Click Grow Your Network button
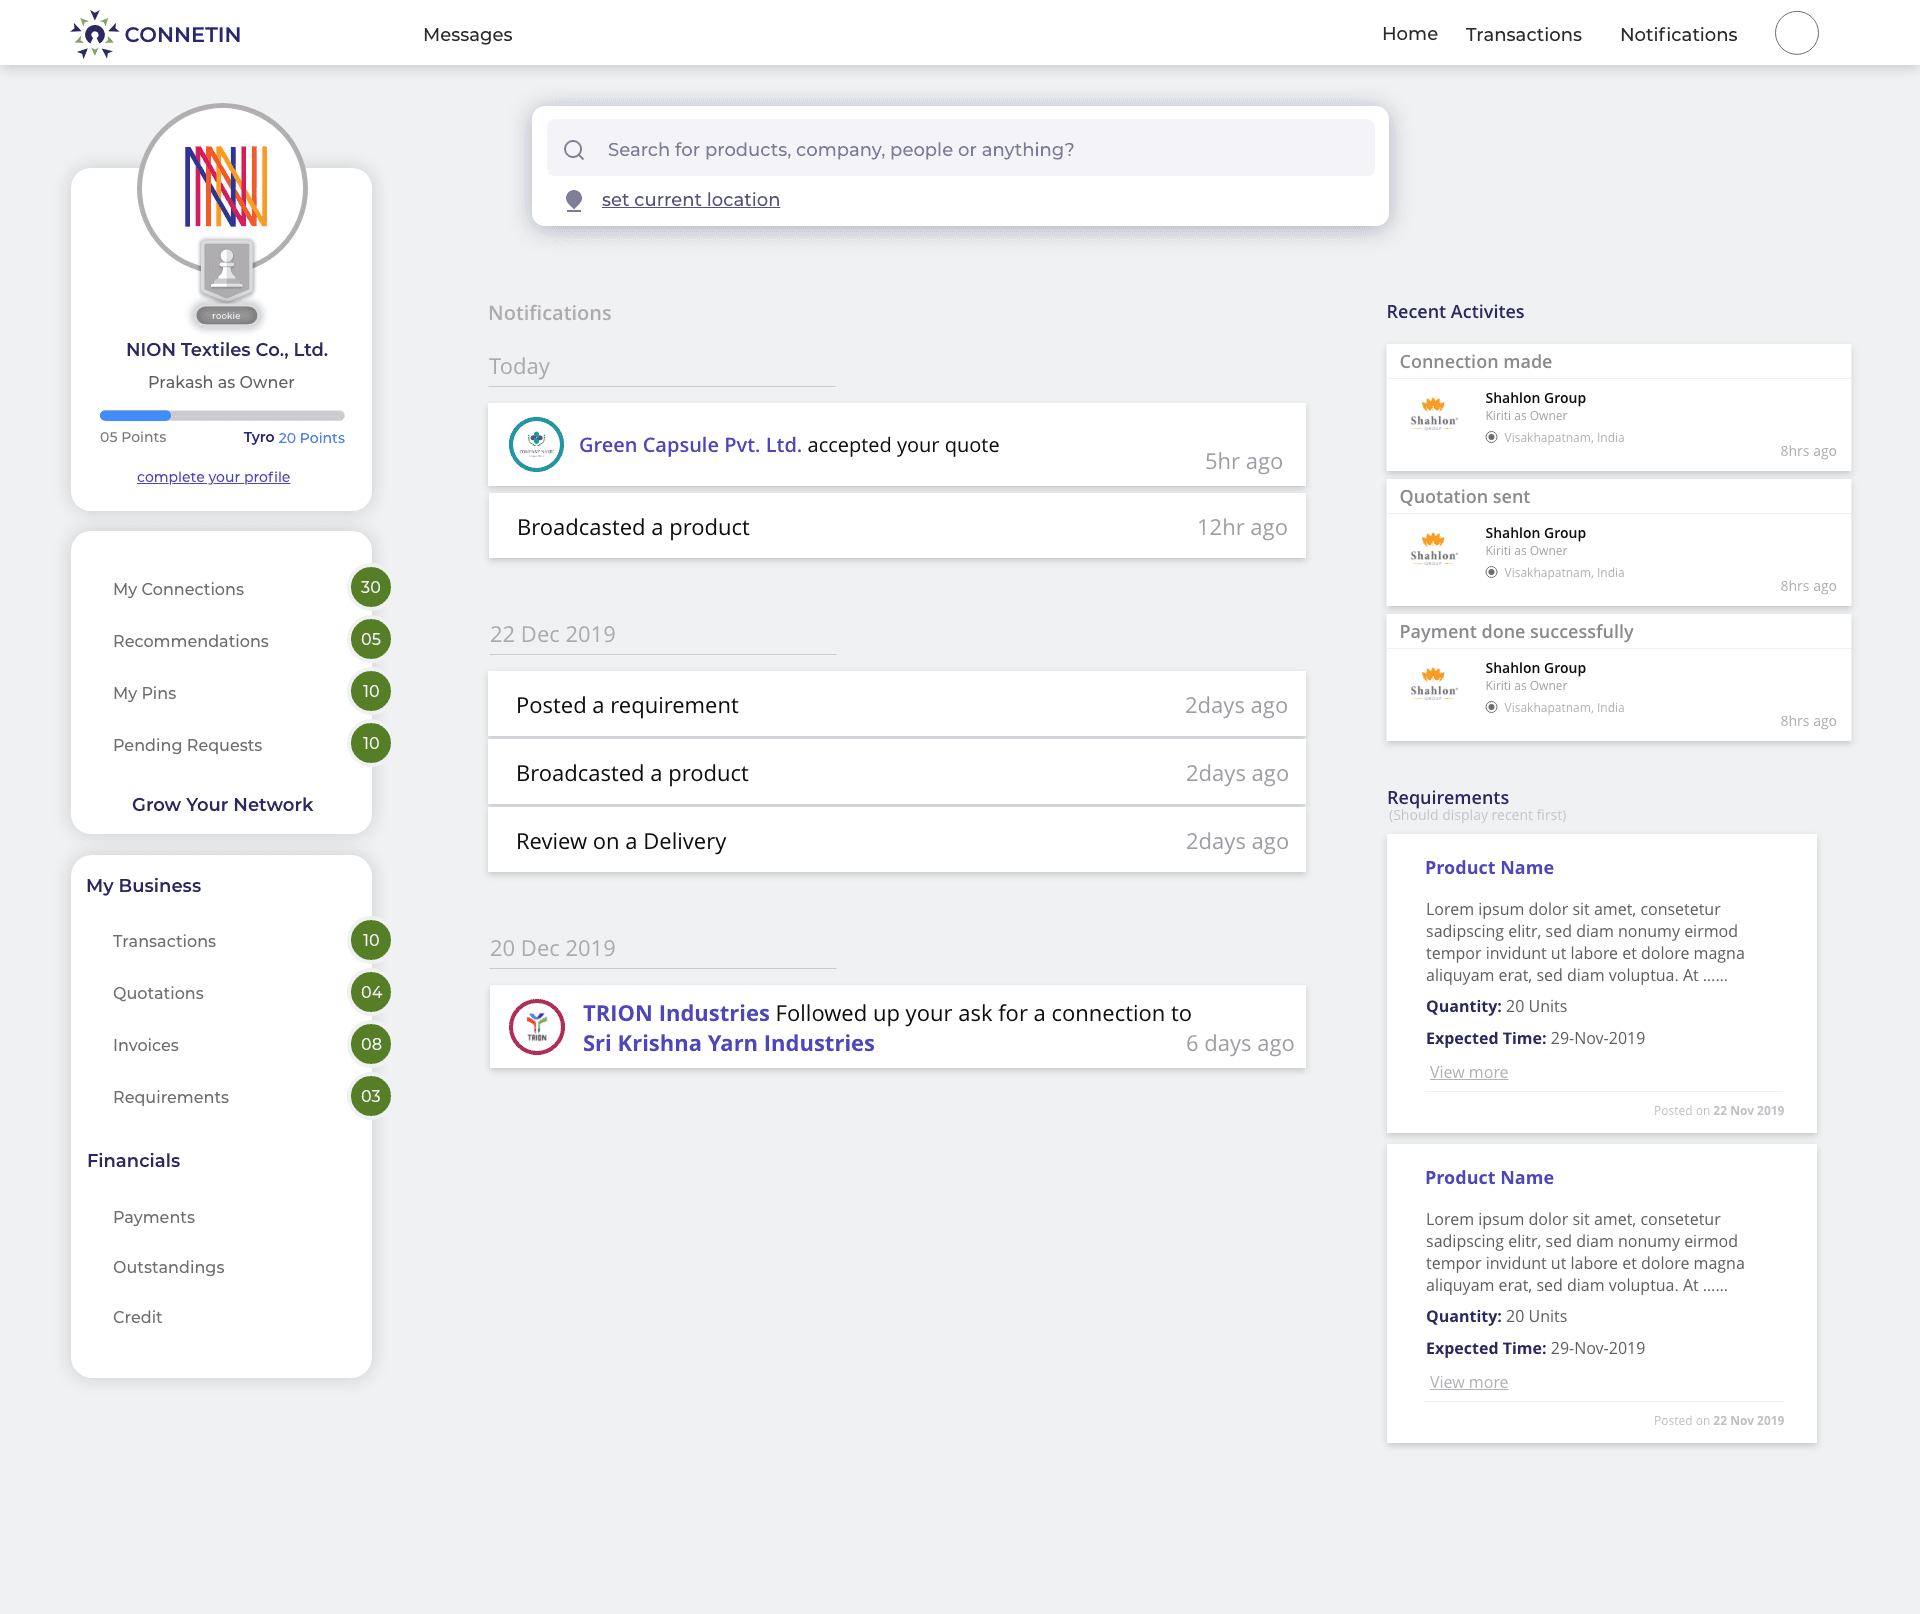Viewport: 1920px width, 1614px height. [x=222, y=805]
